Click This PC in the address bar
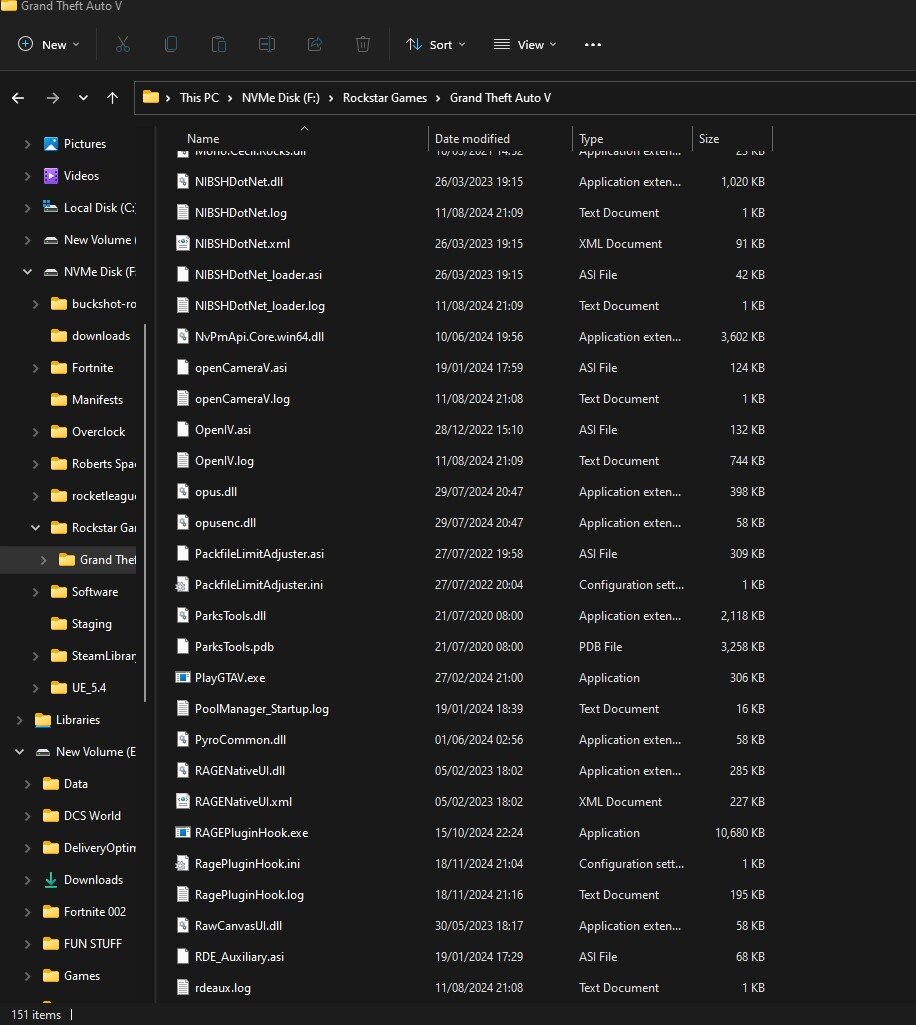Viewport: 916px width, 1025px height. pos(199,98)
